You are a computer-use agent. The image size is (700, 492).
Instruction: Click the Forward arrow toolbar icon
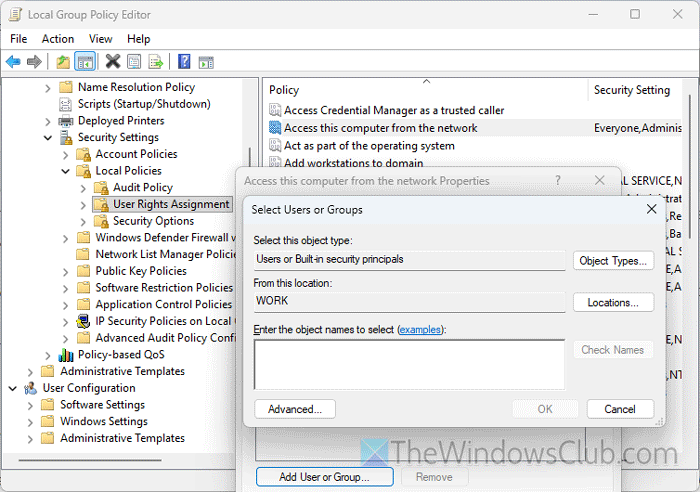tap(34, 62)
